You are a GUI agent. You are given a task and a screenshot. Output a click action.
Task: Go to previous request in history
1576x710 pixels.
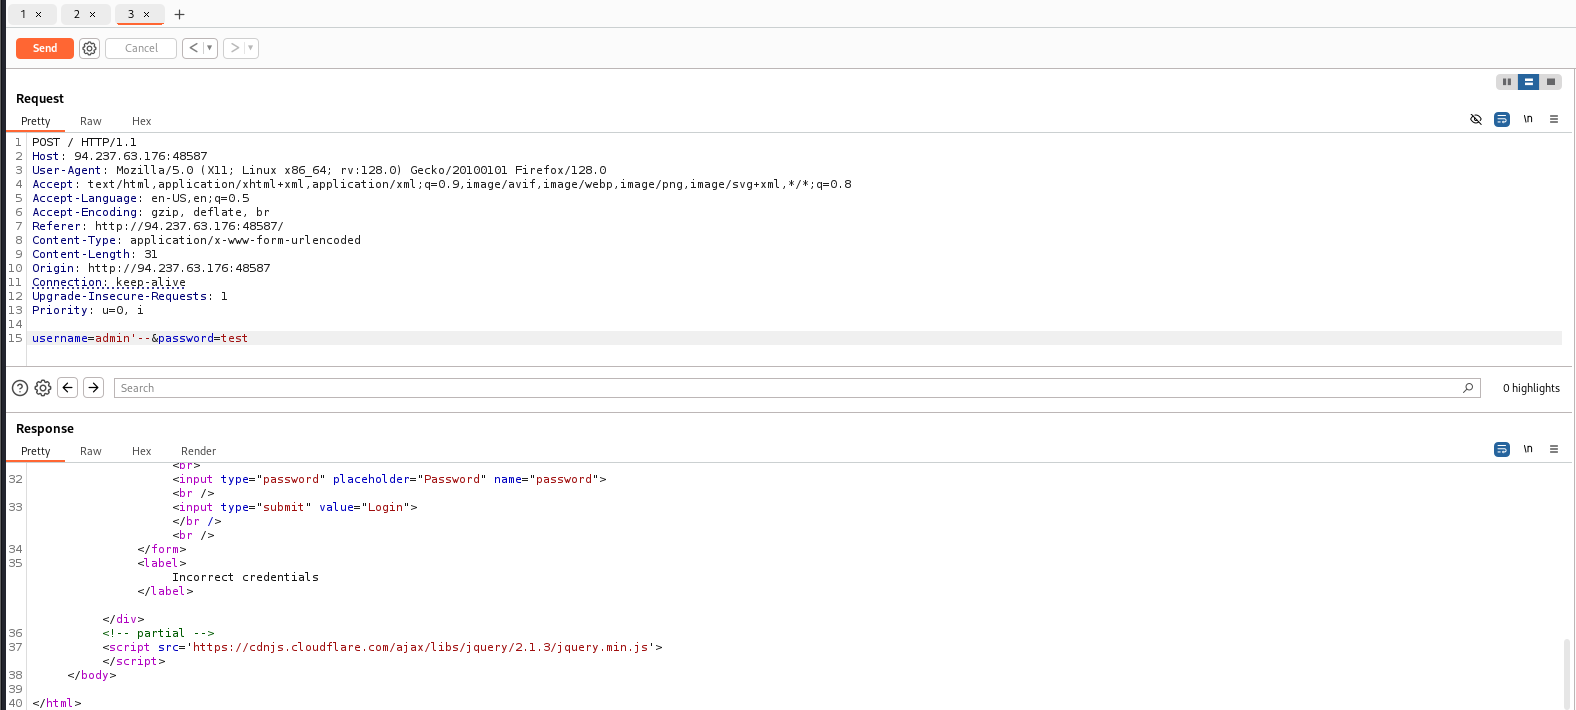[193, 48]
